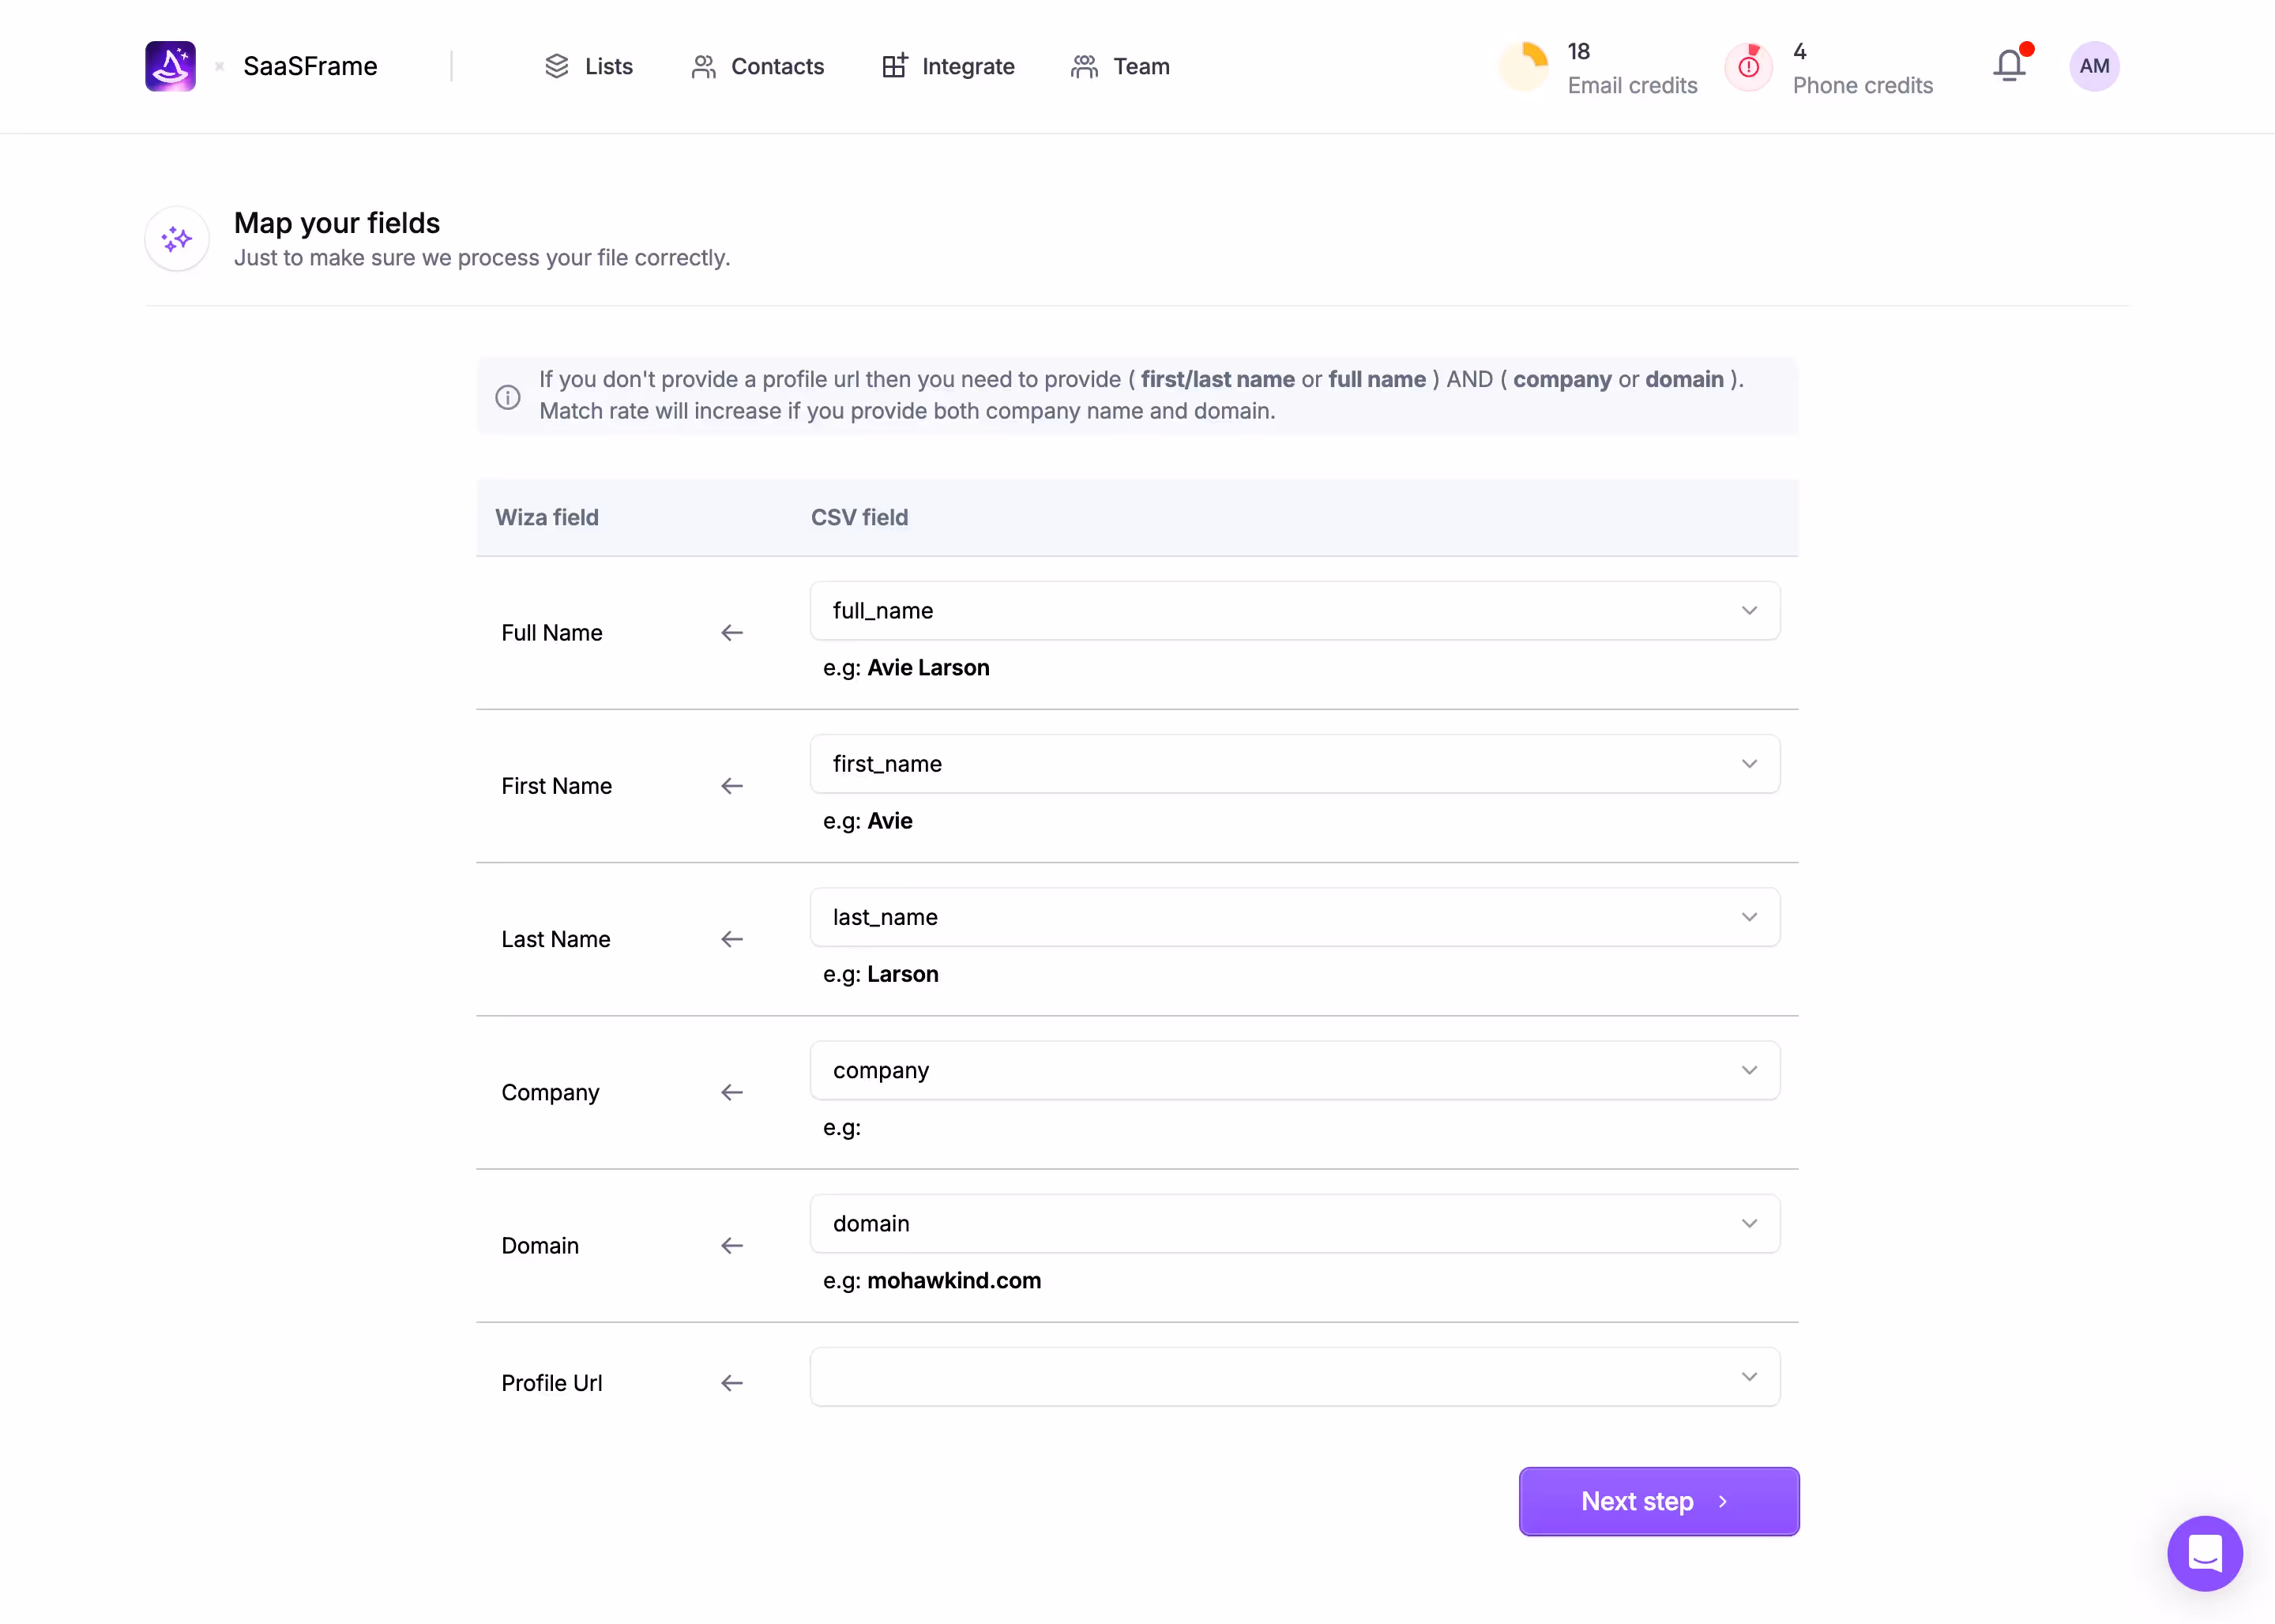Click the arrow icon next to Full Name

tap(732, 632)
